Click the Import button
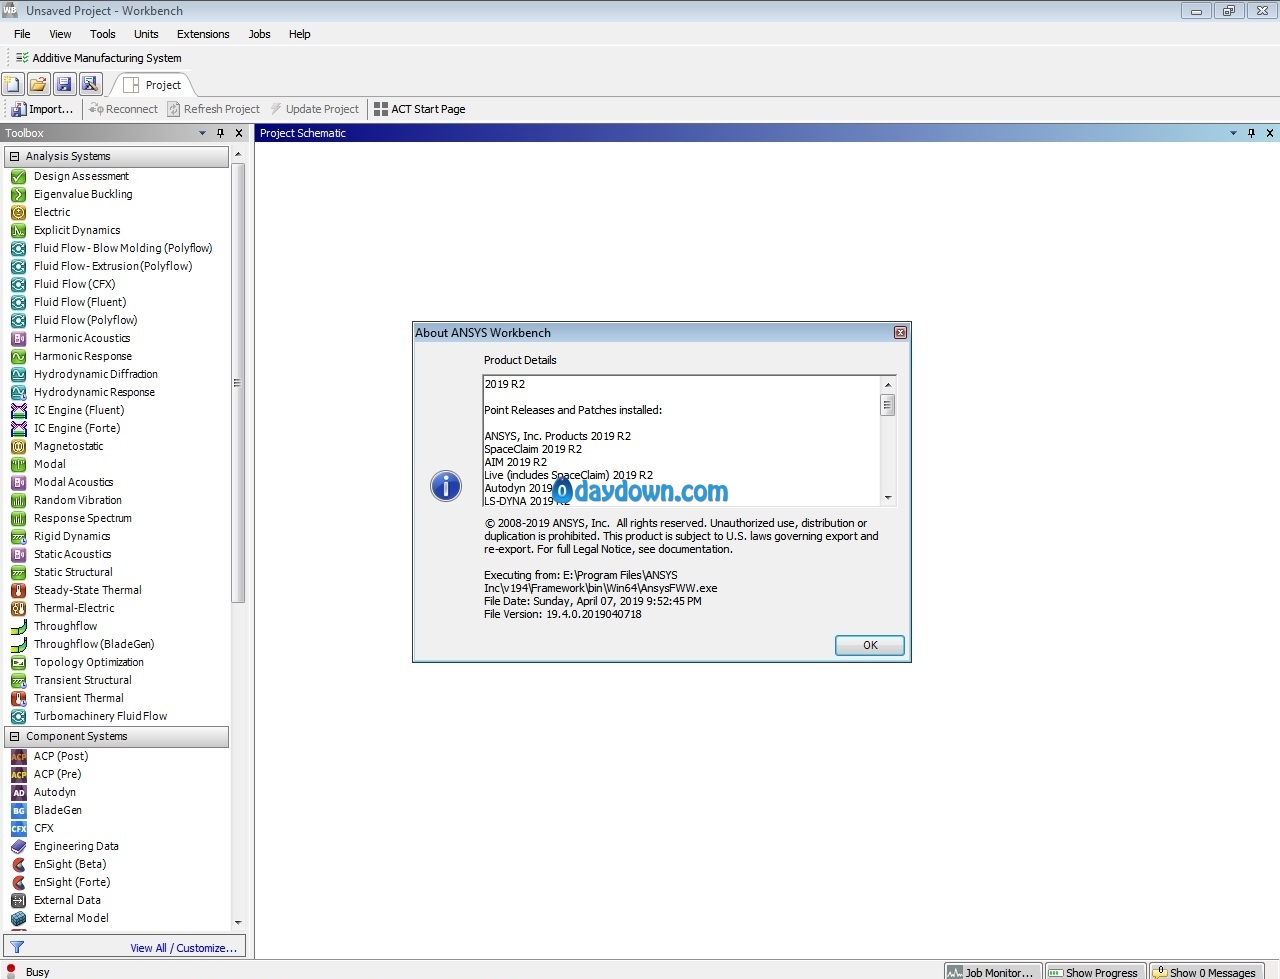 click(x=42, y=109)
